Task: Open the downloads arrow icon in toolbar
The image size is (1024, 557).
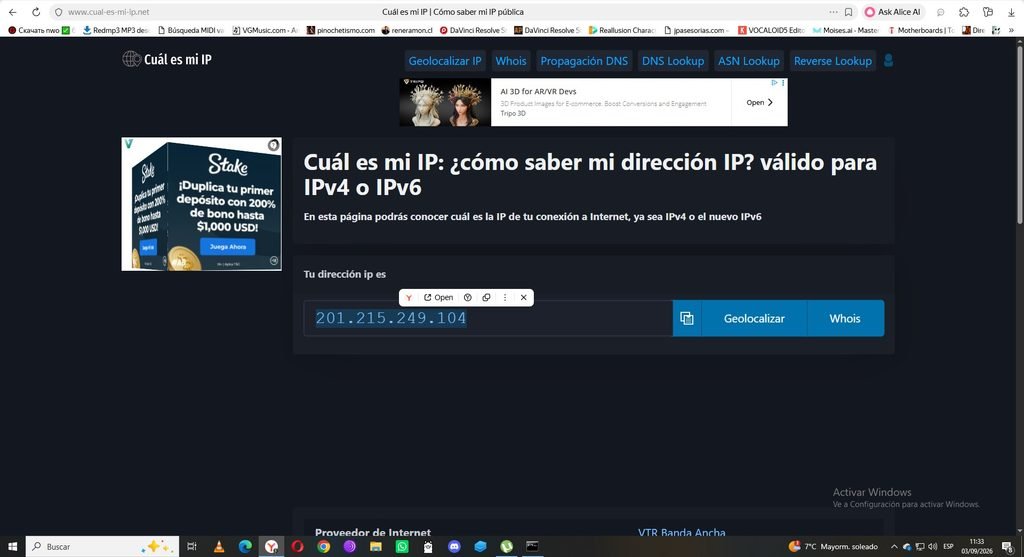Action: click(x=1011, y=12)
